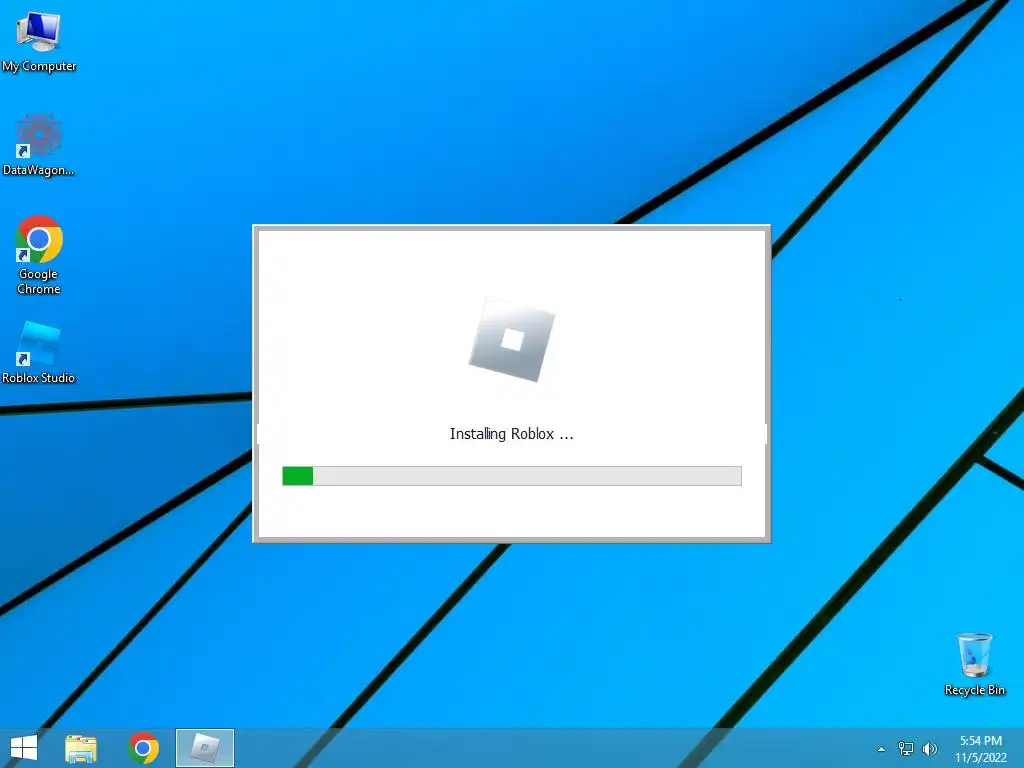This screenshot has height=768, width=1024.
Task: Open the volume speaker tray icon
Action: [x=929, y=748]
